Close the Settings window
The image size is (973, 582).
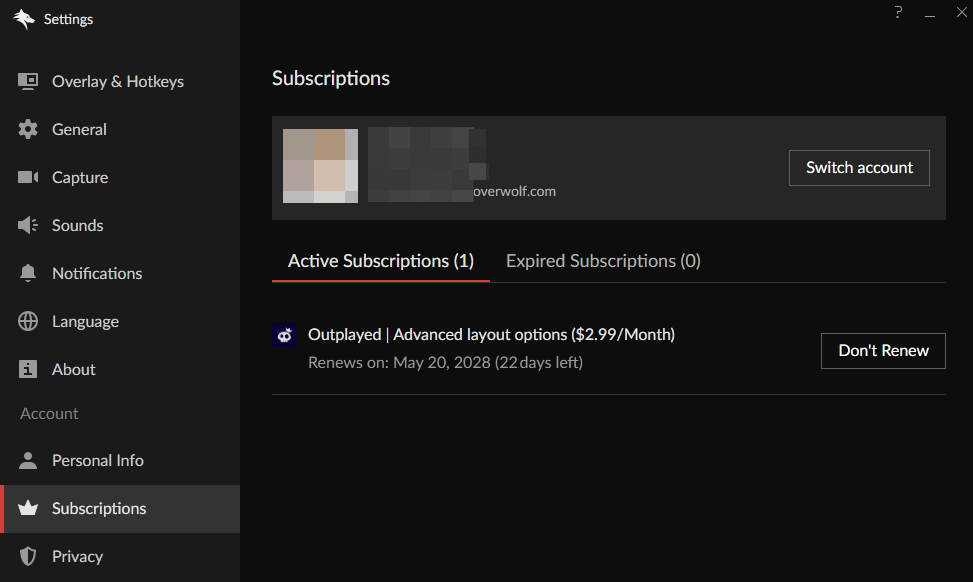(962, 12)
